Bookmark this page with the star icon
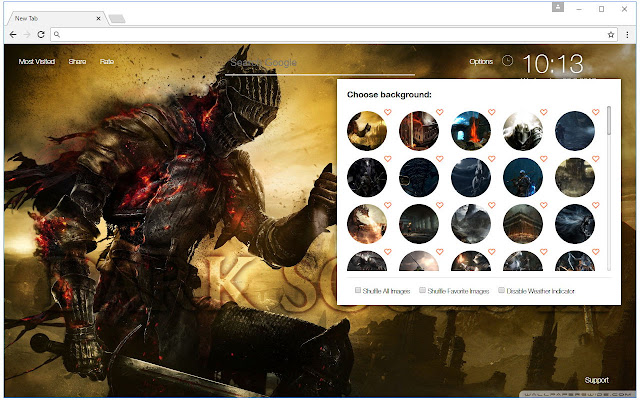The height and width of the screenshot is (400, 640). coord(611,35)
